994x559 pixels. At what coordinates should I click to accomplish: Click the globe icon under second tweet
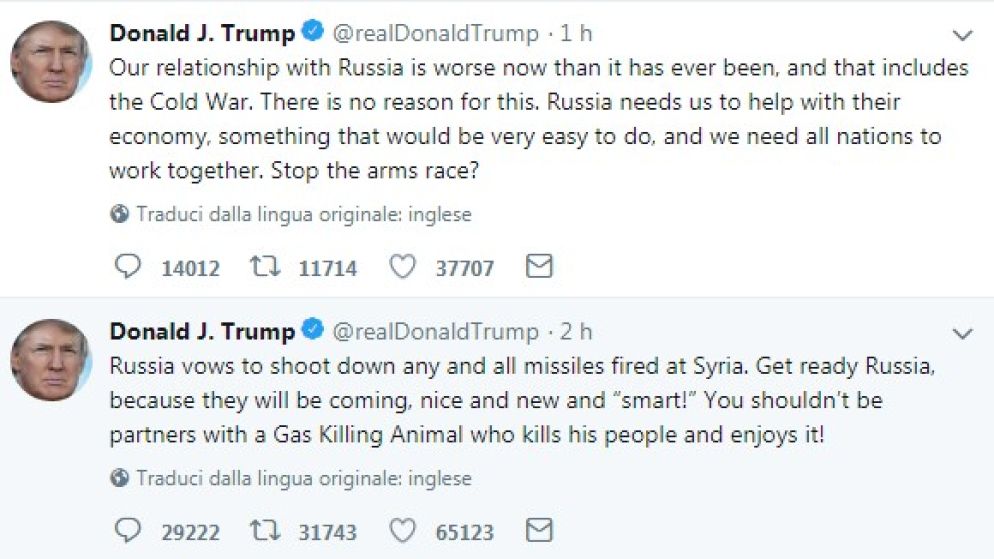click(120, 478)
